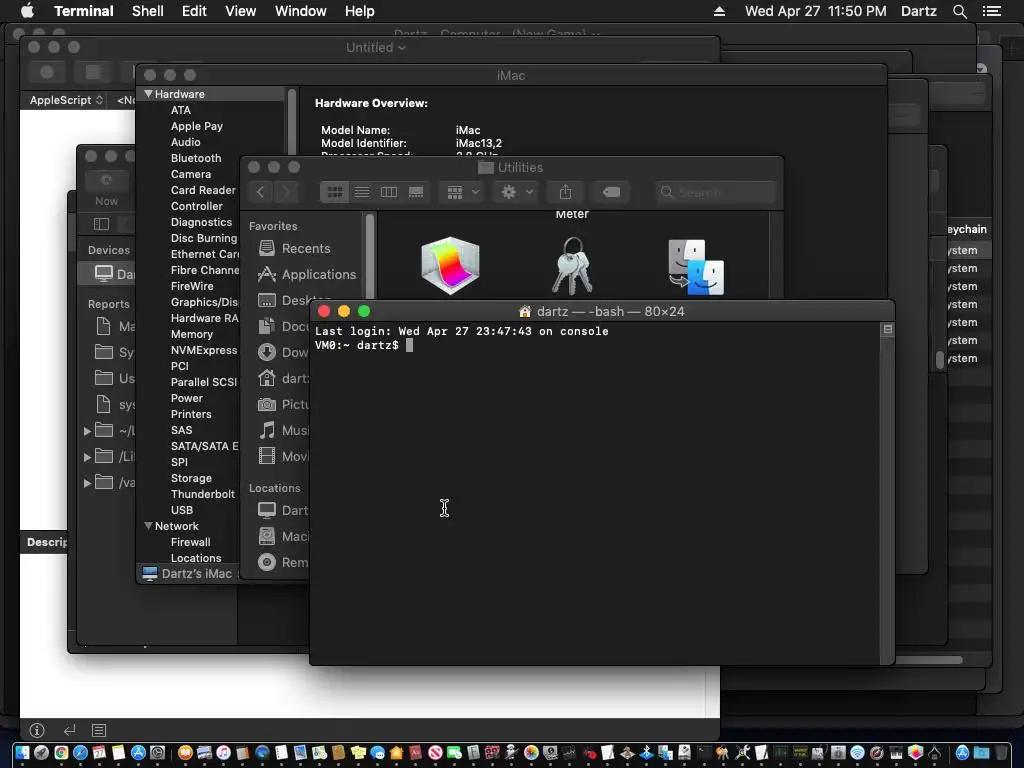Open Launchpad from the Dock
The image size is (1024, 768).
tap(41, 752)
